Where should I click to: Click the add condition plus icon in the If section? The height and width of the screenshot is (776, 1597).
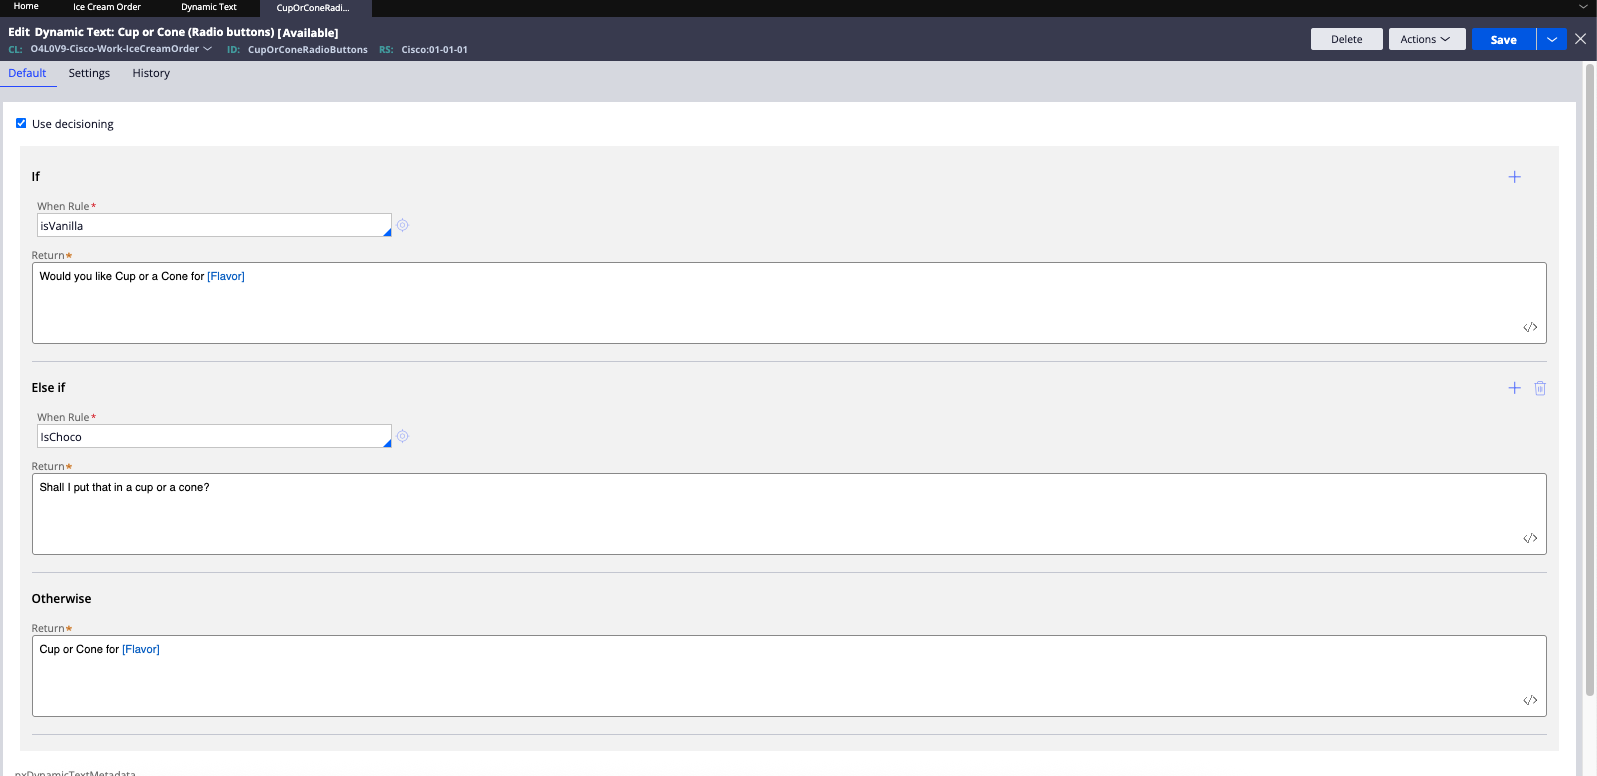pyautogui.click(x=1514, y=177)
